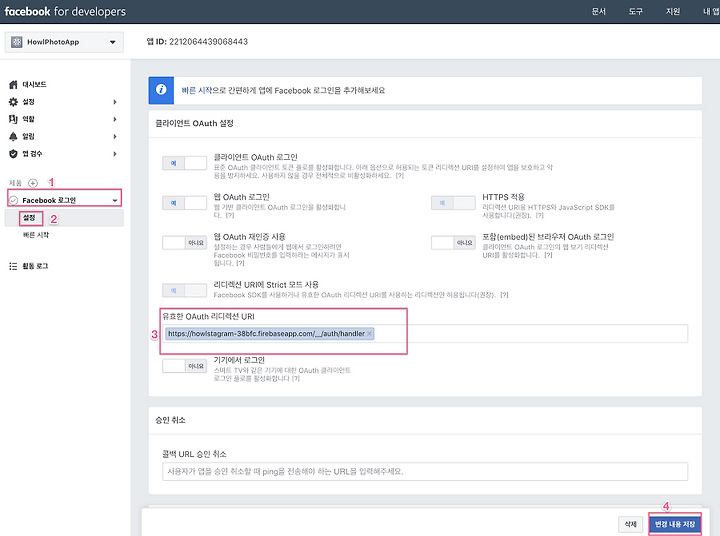Viewport: 720px width, 536px height.
Task: Collapse the Facebook 로그인 section chevron
Action: point(115,200)
